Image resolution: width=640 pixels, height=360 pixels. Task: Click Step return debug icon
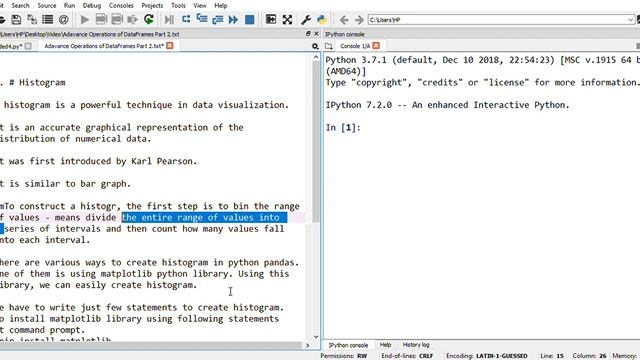pyautogui.click(x=218, y=19)
